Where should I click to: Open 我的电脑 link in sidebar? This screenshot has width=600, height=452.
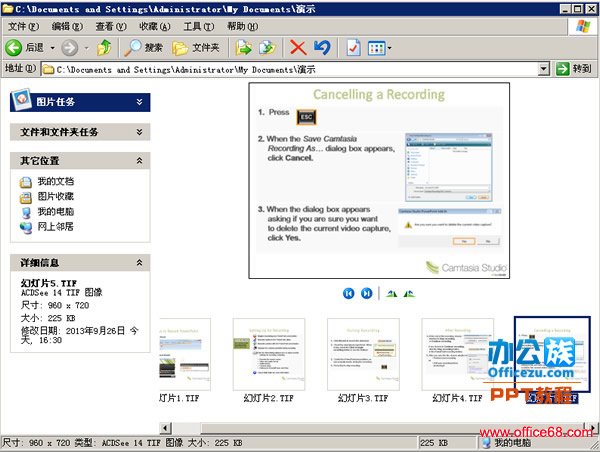[x=56, y=212]
